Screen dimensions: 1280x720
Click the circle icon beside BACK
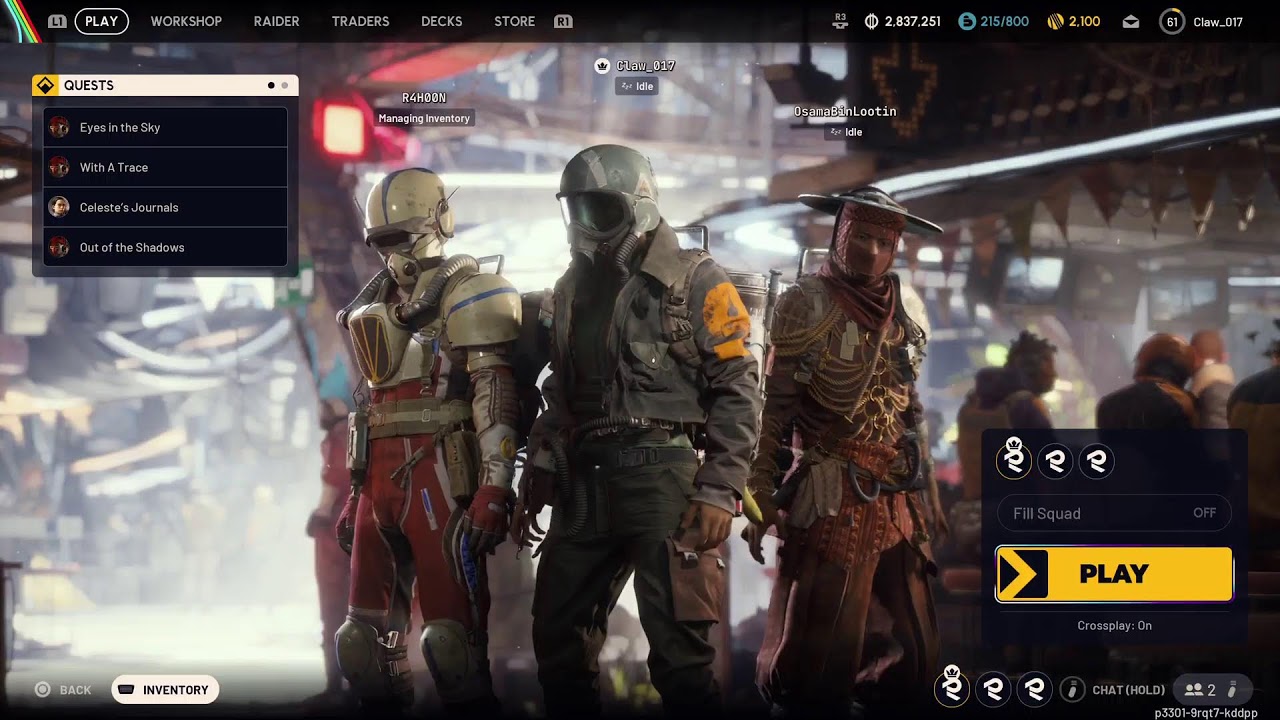point(42,689)
